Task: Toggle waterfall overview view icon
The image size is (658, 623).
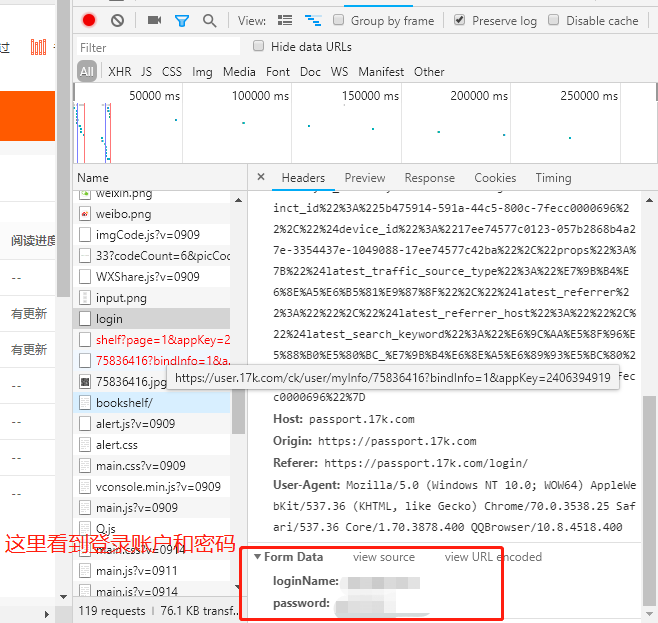Action: 313,20
